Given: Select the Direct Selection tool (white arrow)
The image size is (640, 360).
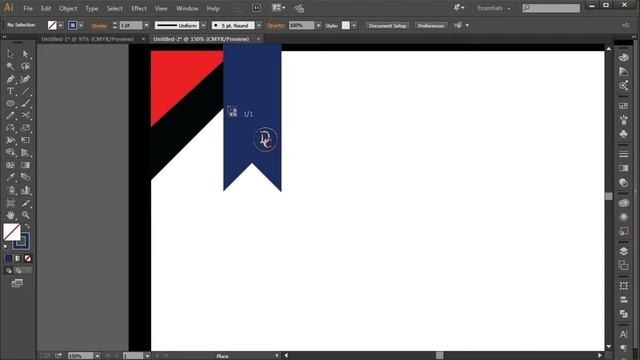Looking at the screenshot, I should click(25, 54).
